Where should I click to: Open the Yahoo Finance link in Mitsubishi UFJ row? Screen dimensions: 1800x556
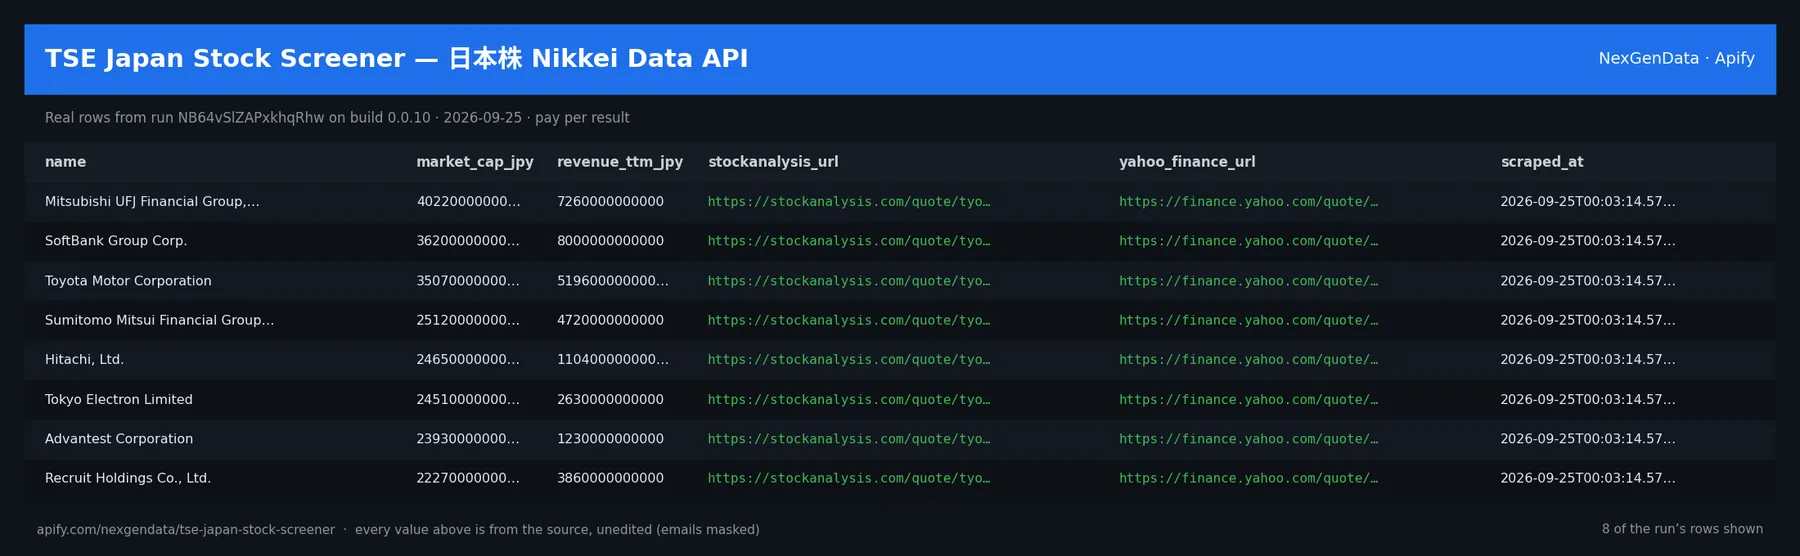[x=1248, y=202]
